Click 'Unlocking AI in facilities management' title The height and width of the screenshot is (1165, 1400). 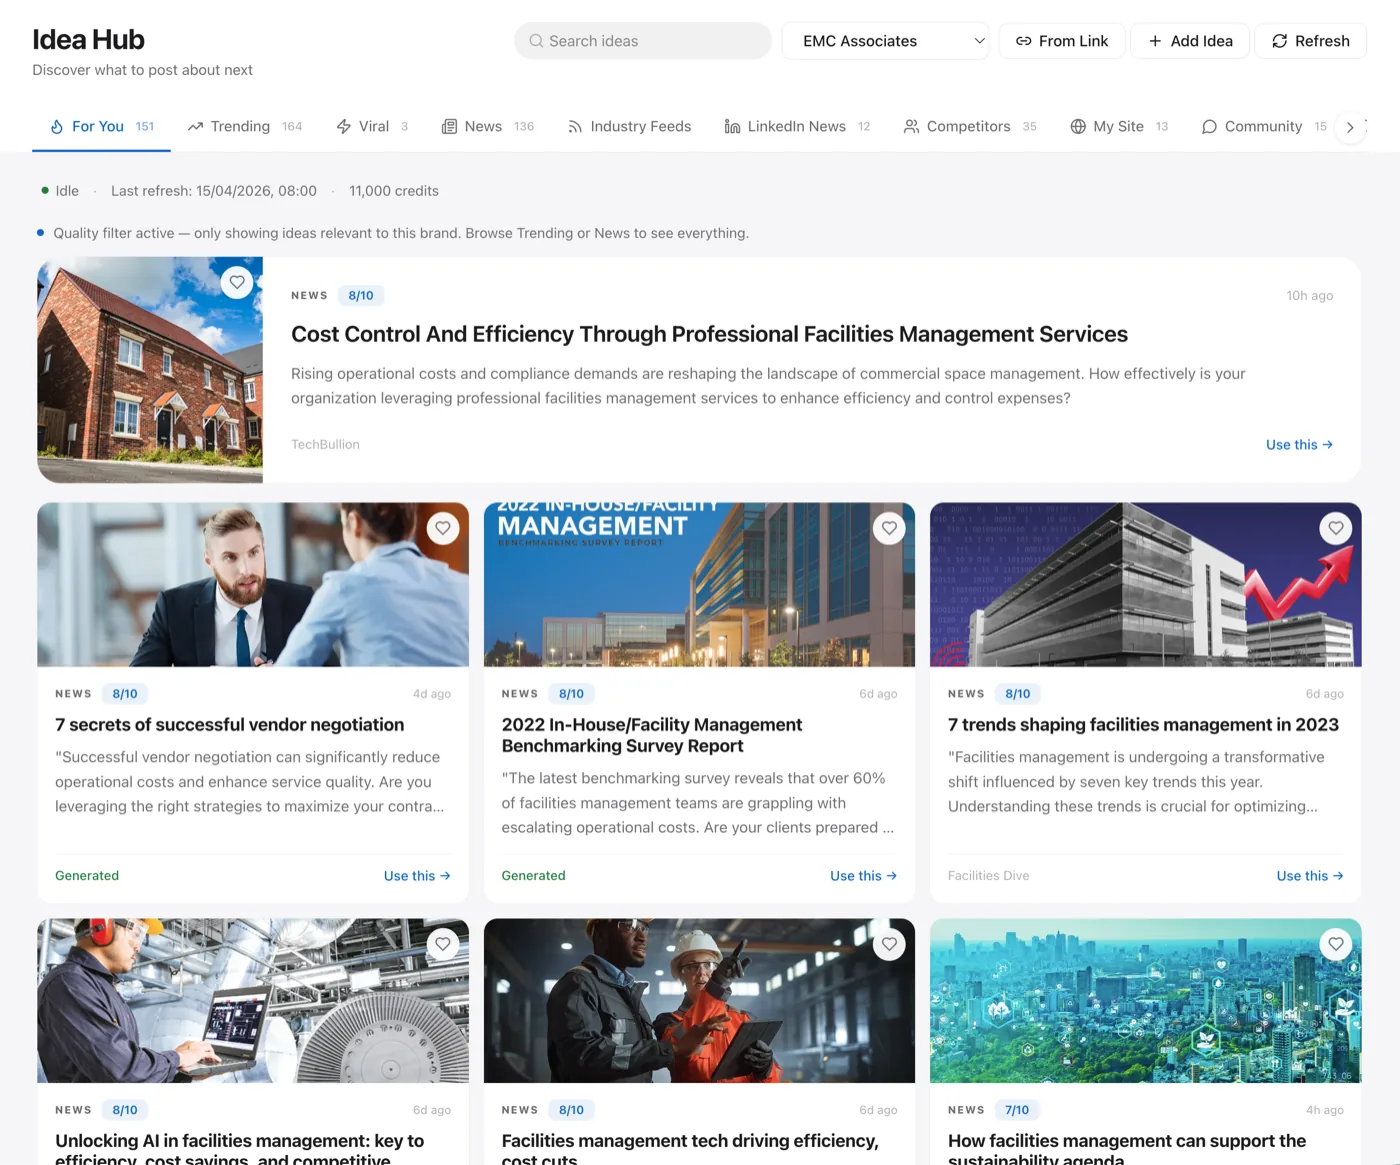[240, 1150]
